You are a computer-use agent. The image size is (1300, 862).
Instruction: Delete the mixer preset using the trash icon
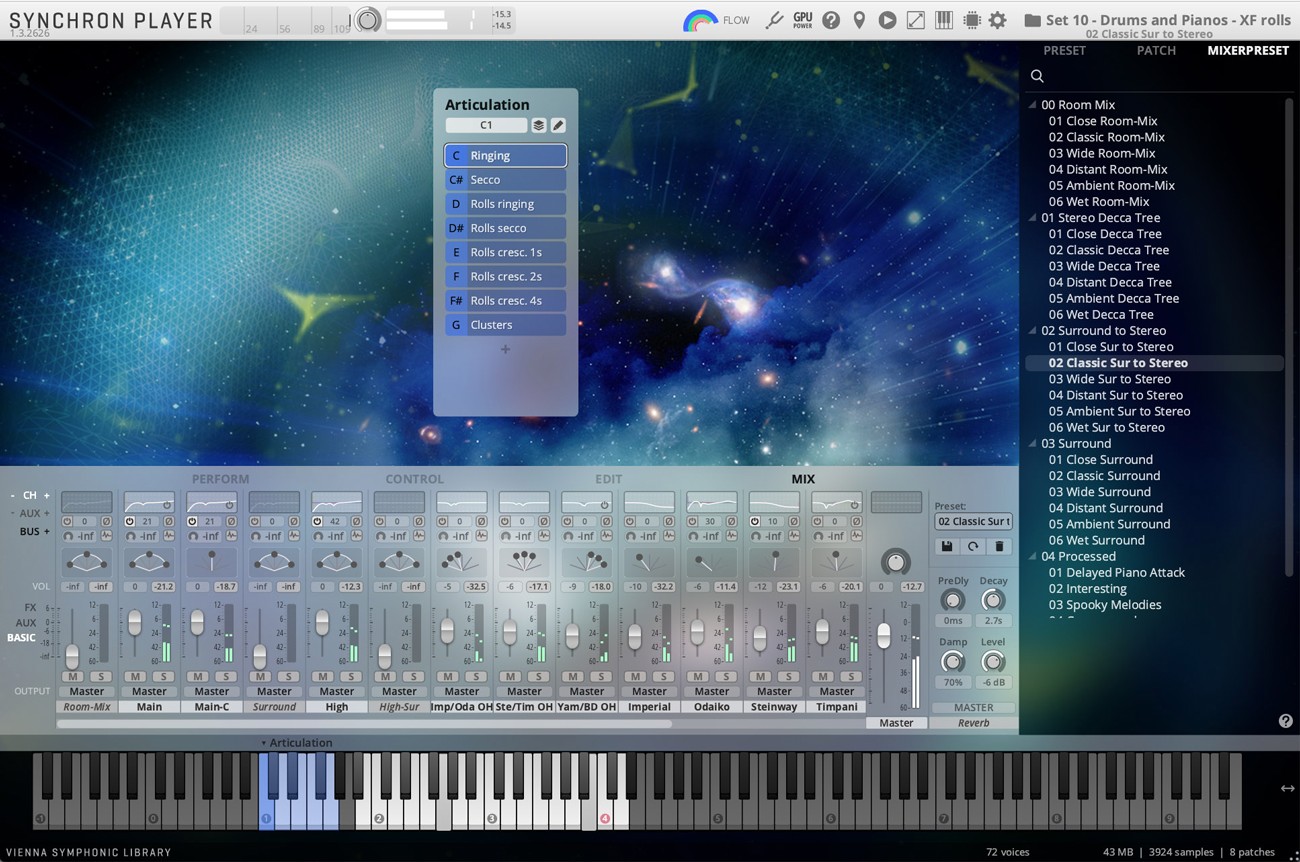click(1000, 546)
